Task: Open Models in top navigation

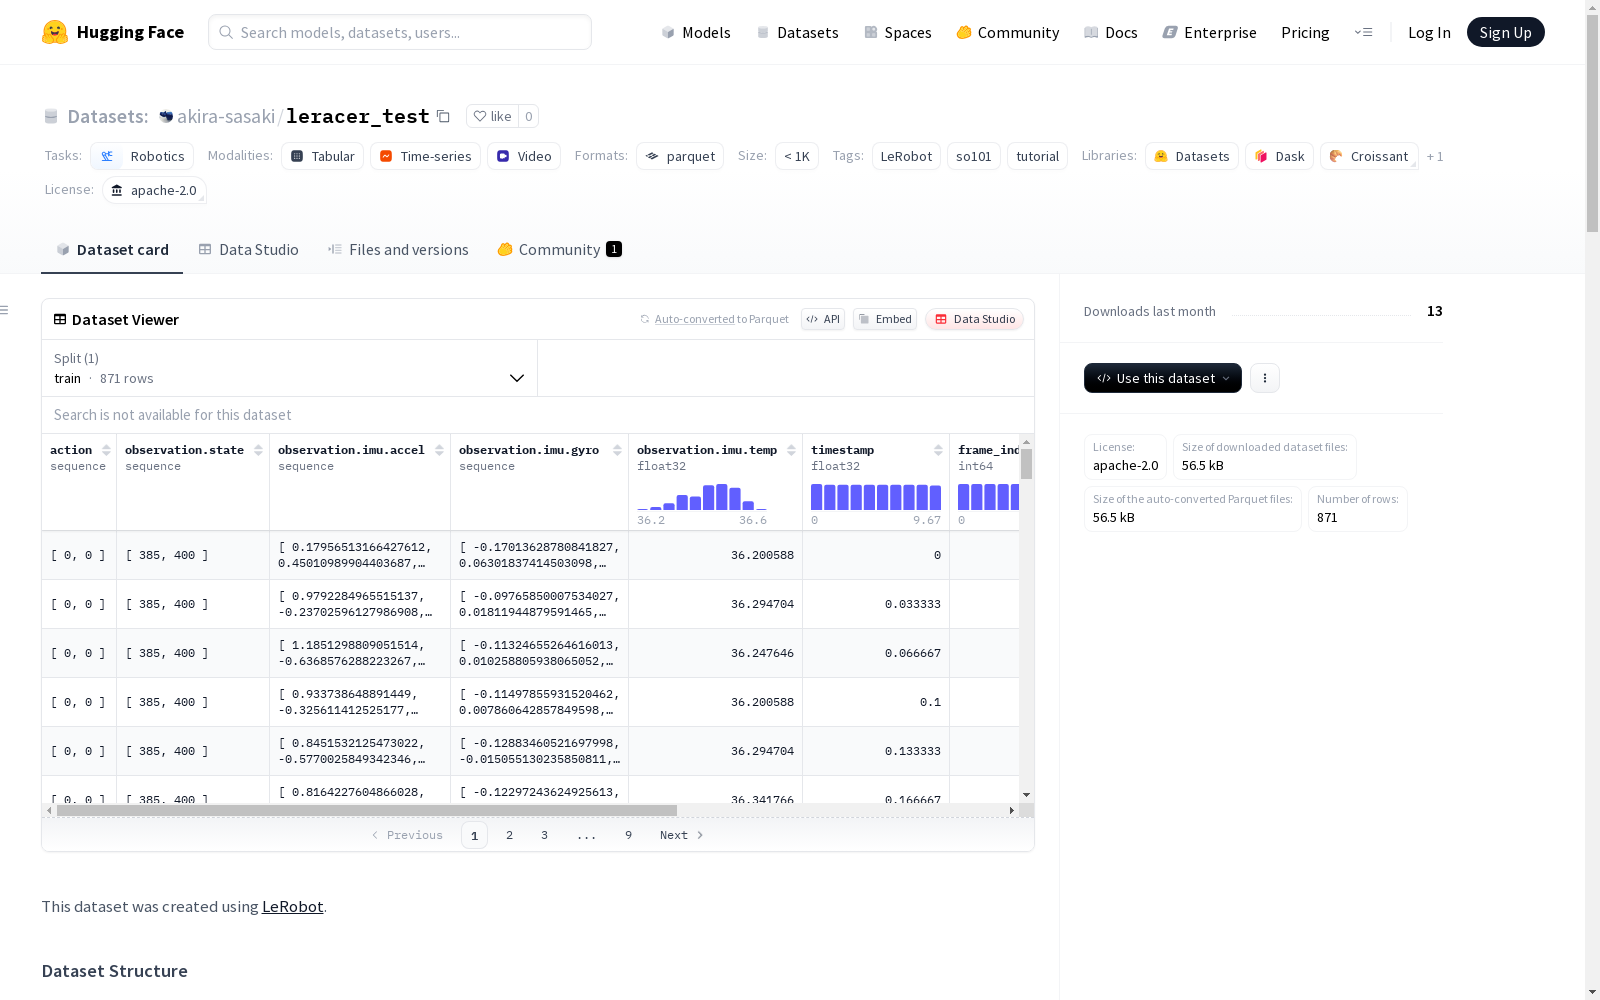Action: pyautogui.click(x=696, y=32)
